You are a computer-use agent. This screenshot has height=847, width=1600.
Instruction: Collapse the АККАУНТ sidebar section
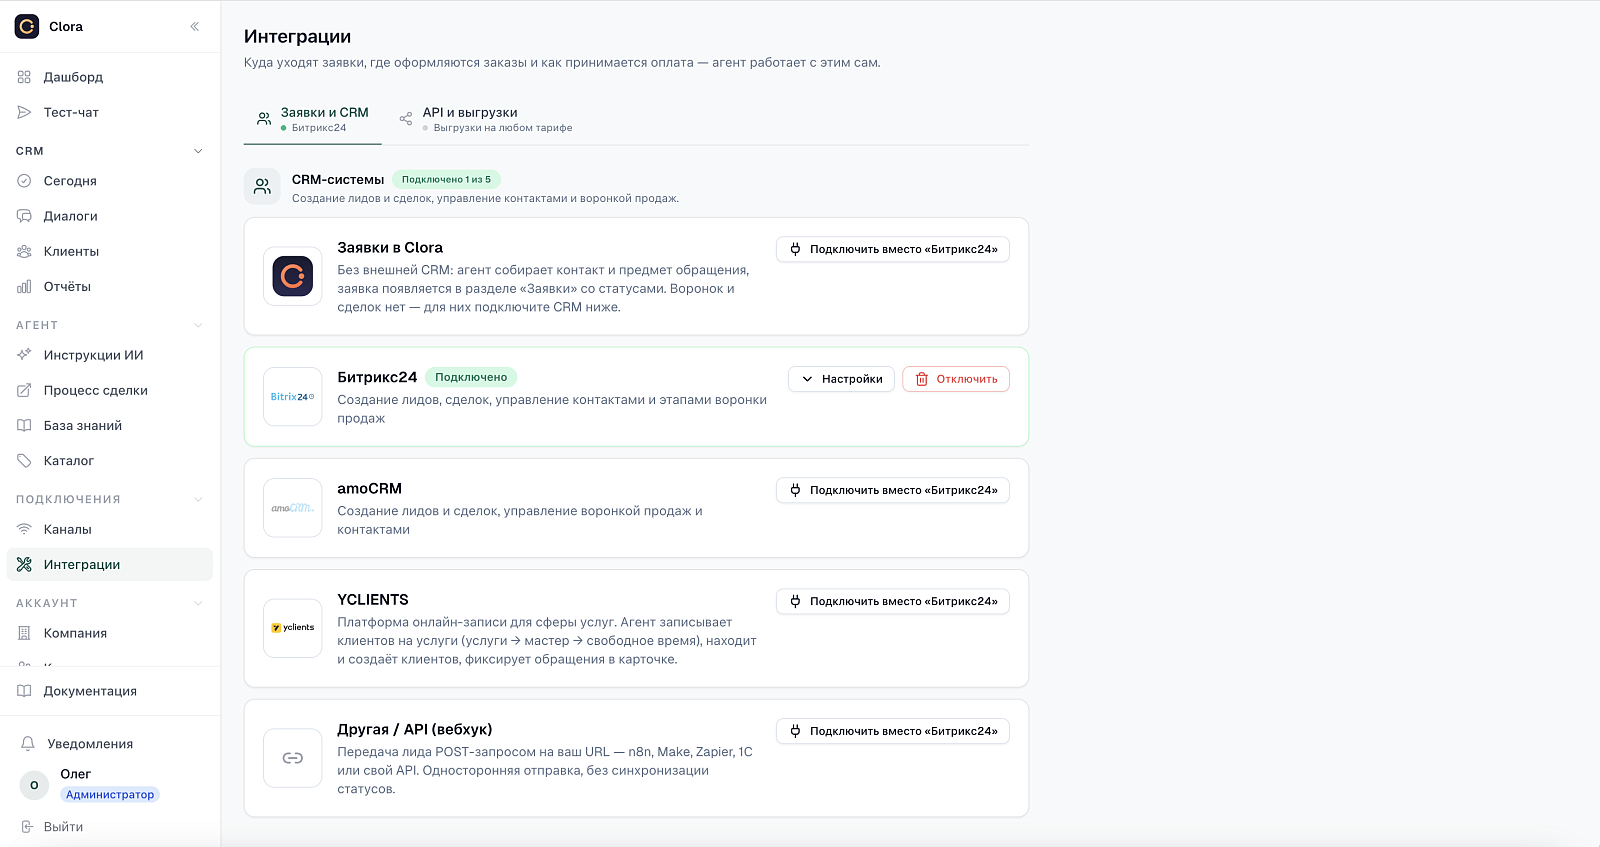198,603
